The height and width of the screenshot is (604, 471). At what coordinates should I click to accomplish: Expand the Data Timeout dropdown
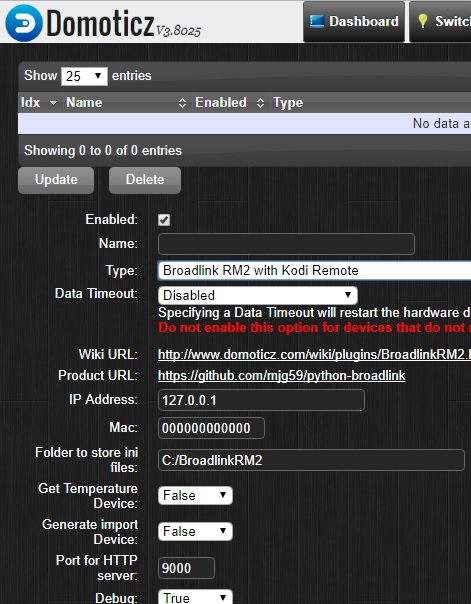[258, 295]
